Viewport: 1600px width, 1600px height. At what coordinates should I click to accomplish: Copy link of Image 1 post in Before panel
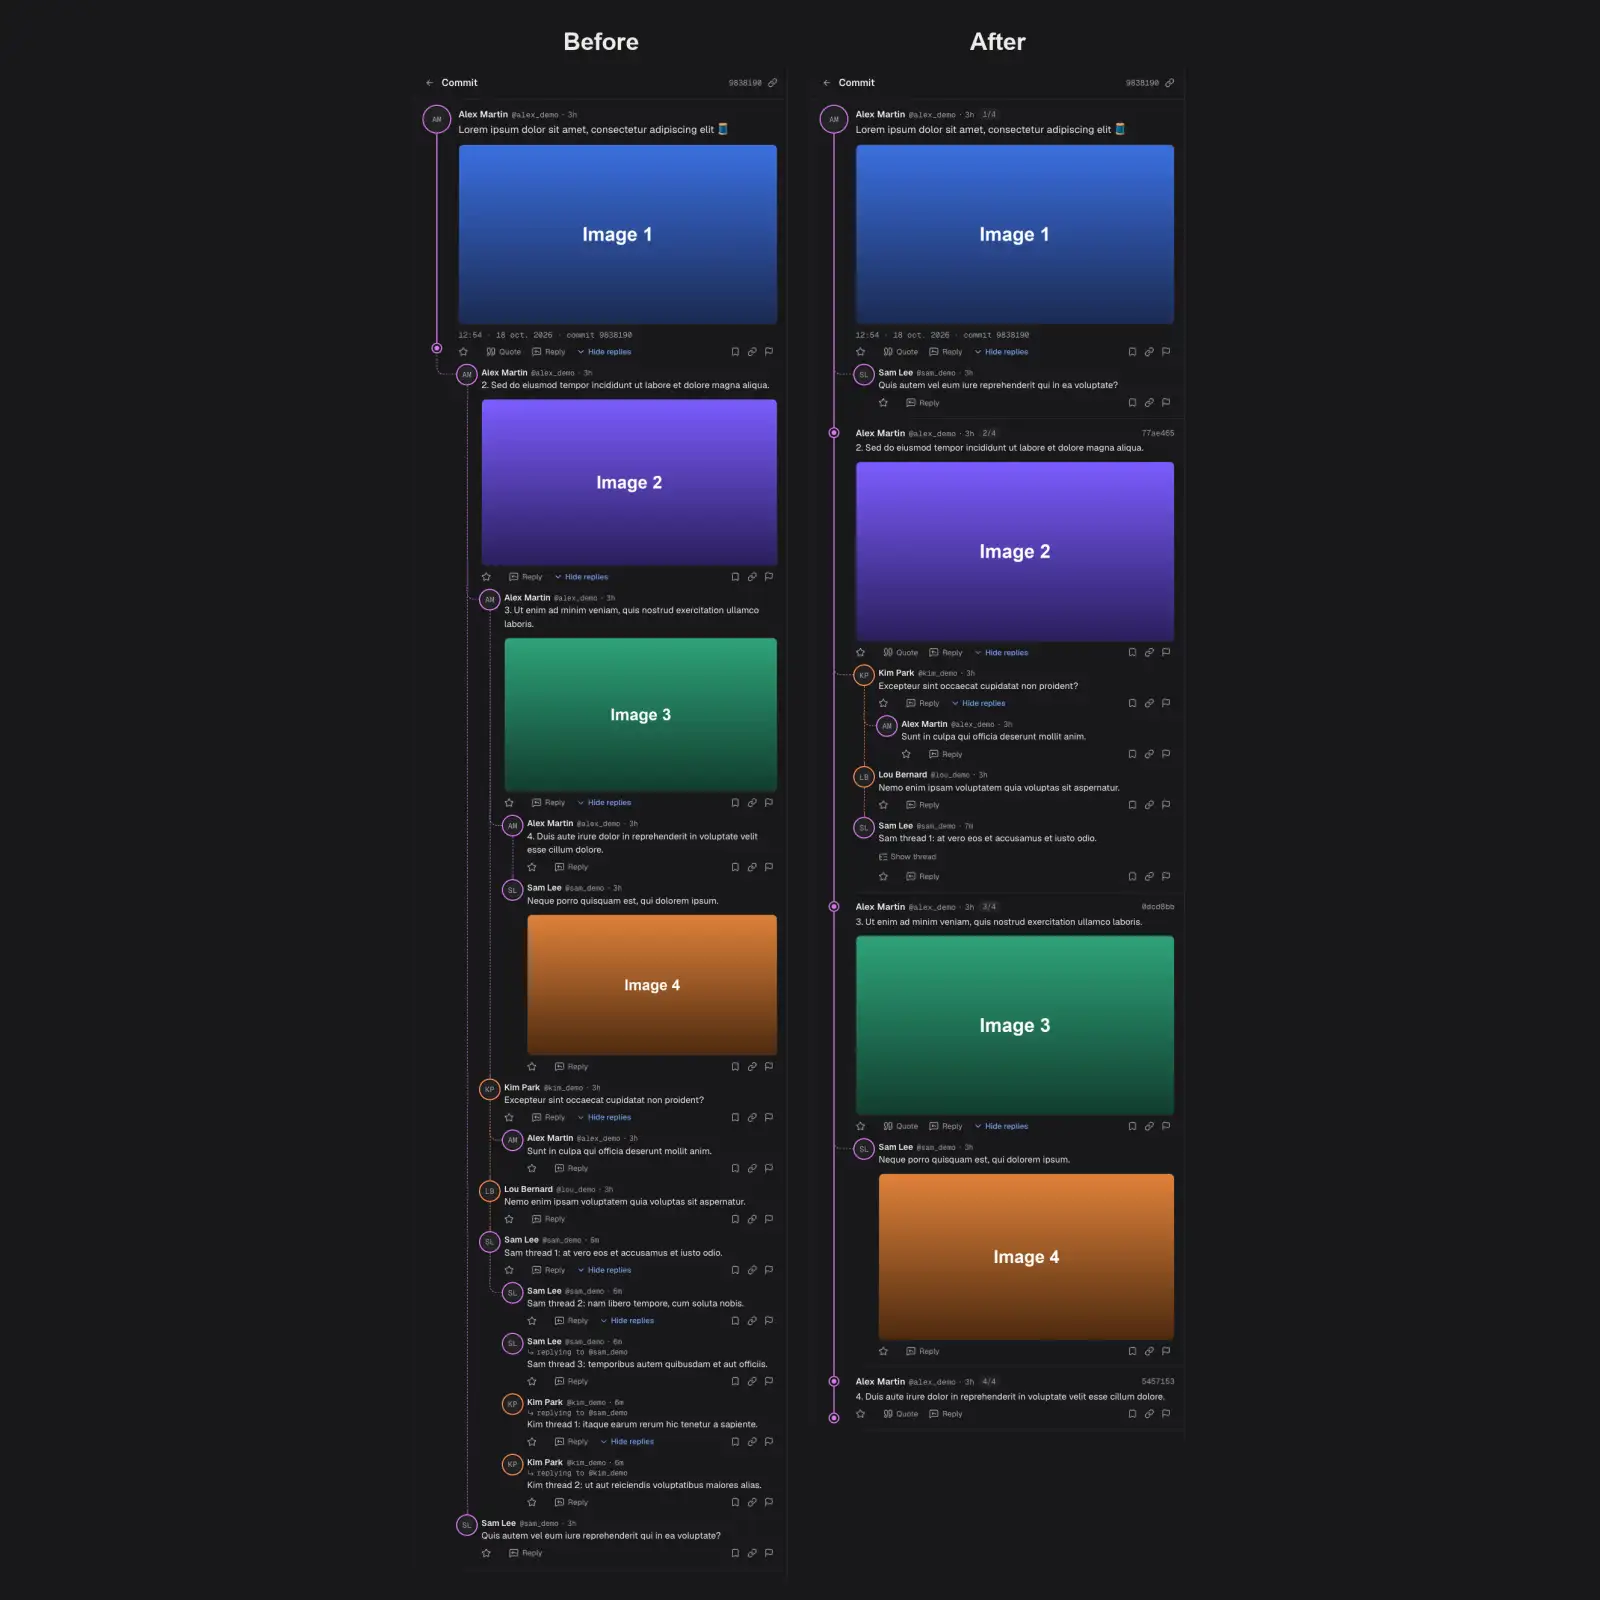[x=752, y=352]
